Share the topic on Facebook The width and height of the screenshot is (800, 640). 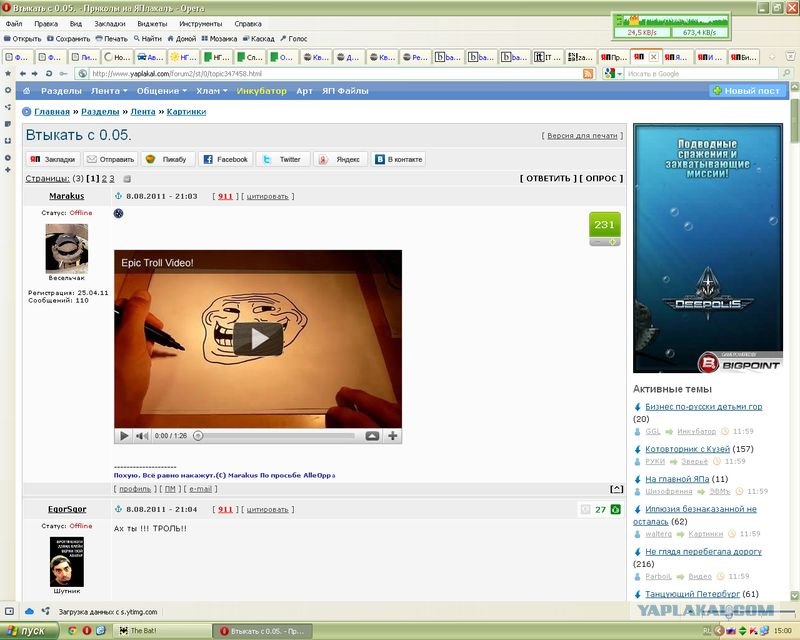tap(225, 159)
